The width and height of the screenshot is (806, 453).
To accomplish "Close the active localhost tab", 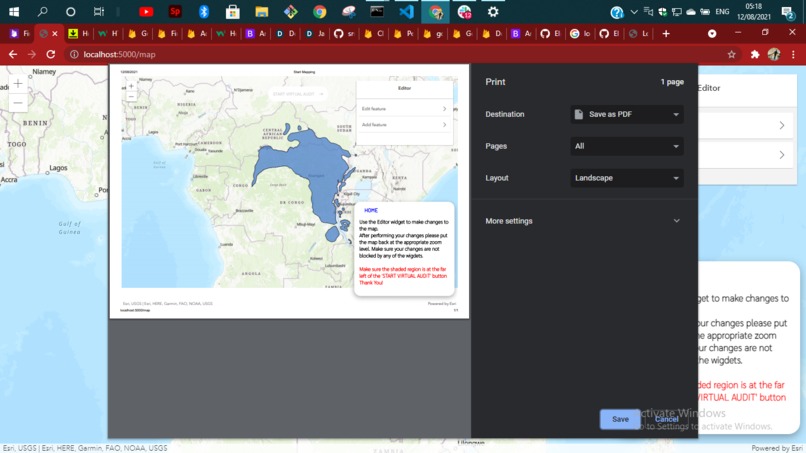I will pos(55,33).
